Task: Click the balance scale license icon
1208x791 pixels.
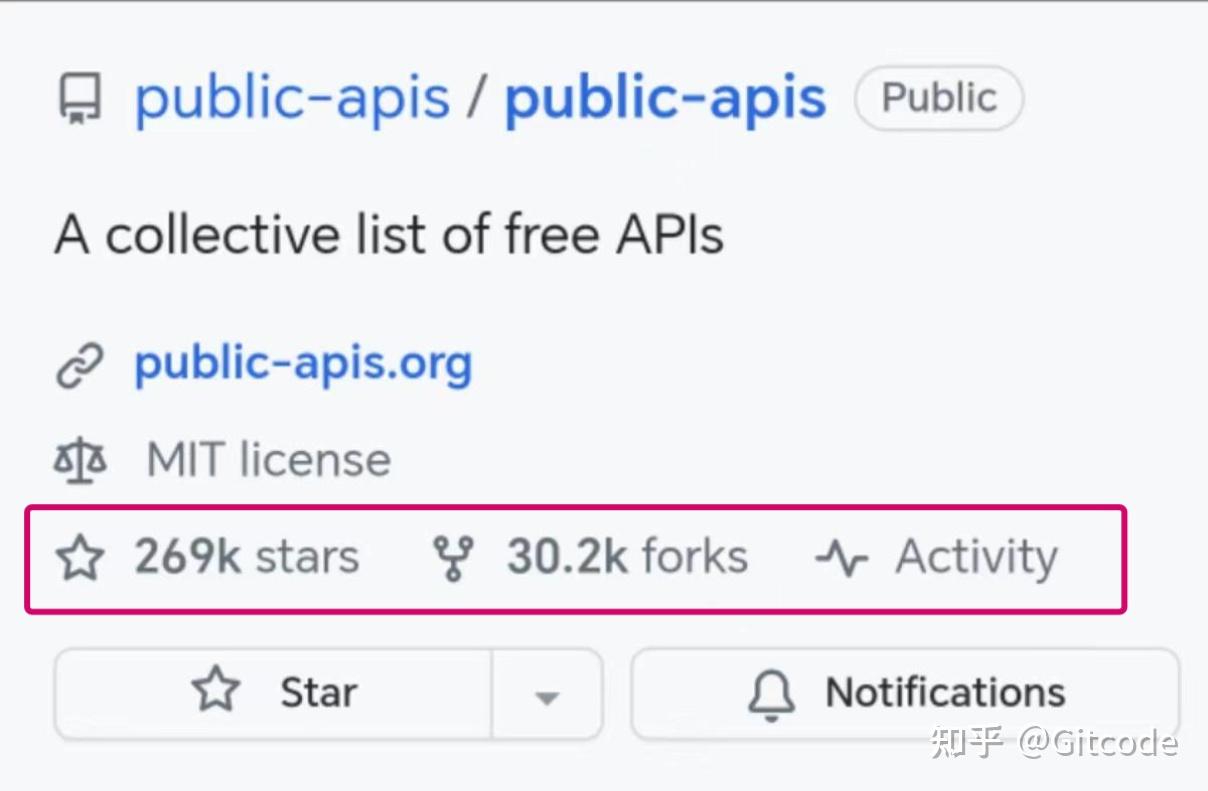Action: tap(80, 461)
